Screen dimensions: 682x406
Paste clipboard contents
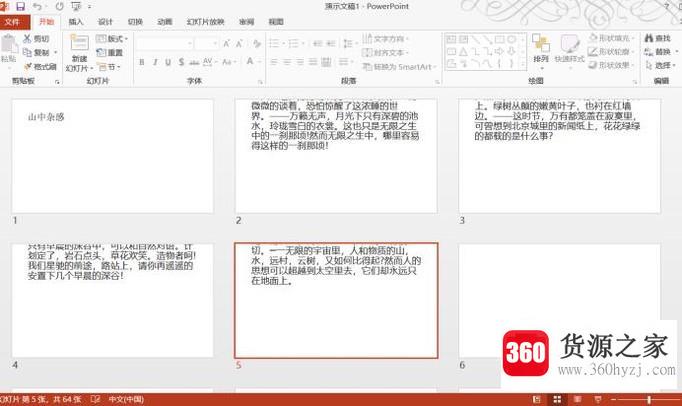pos(9,49)
